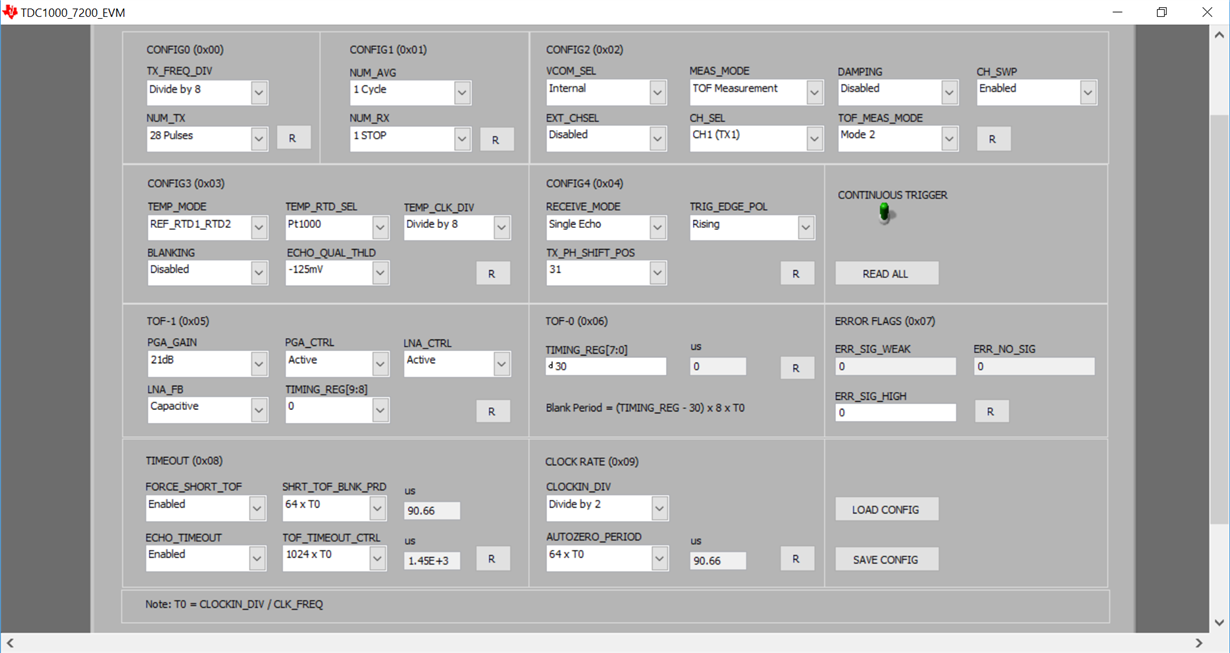Expand the CLOCKIN_DIV Divide by 2 dropdown
Screen dimensions: 1230x653
point(607,507)
